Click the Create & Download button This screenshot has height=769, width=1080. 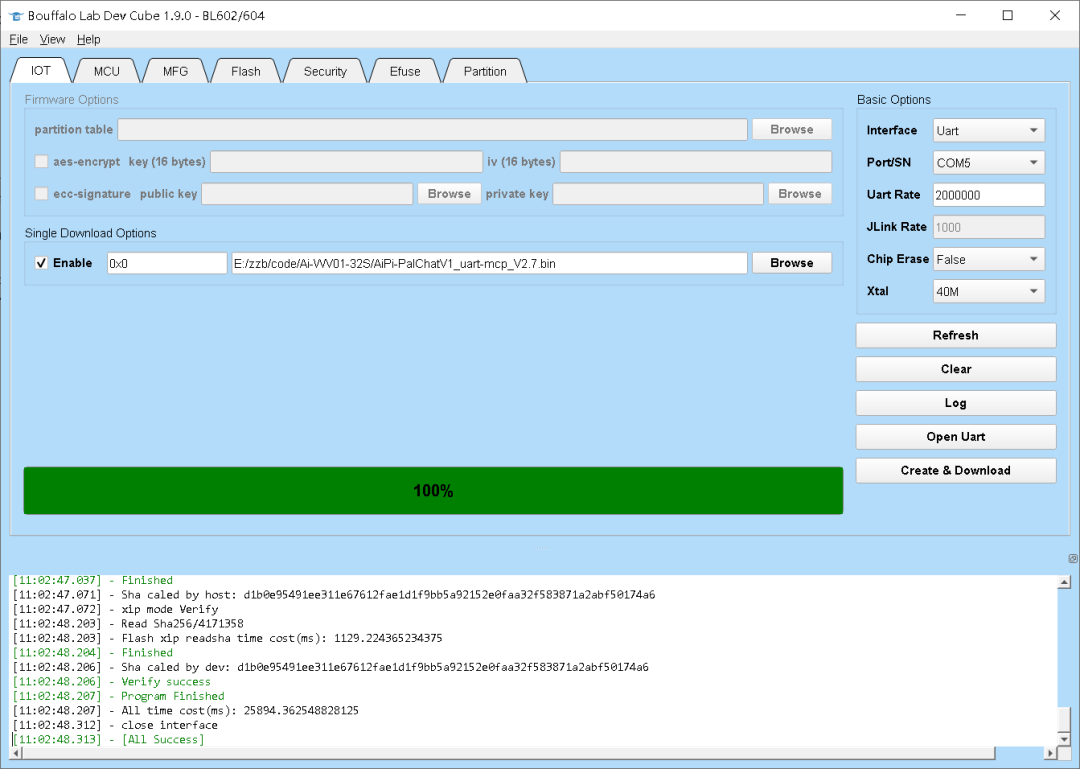tap(955, 471)
